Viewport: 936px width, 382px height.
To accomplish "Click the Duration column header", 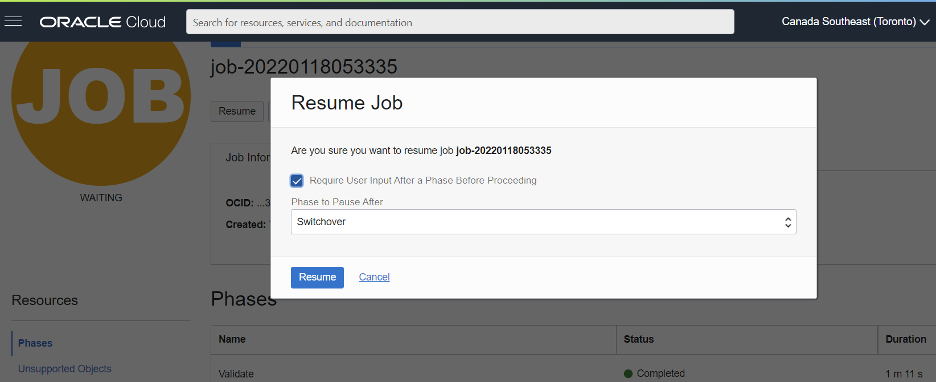I will (x=906, y=339).
